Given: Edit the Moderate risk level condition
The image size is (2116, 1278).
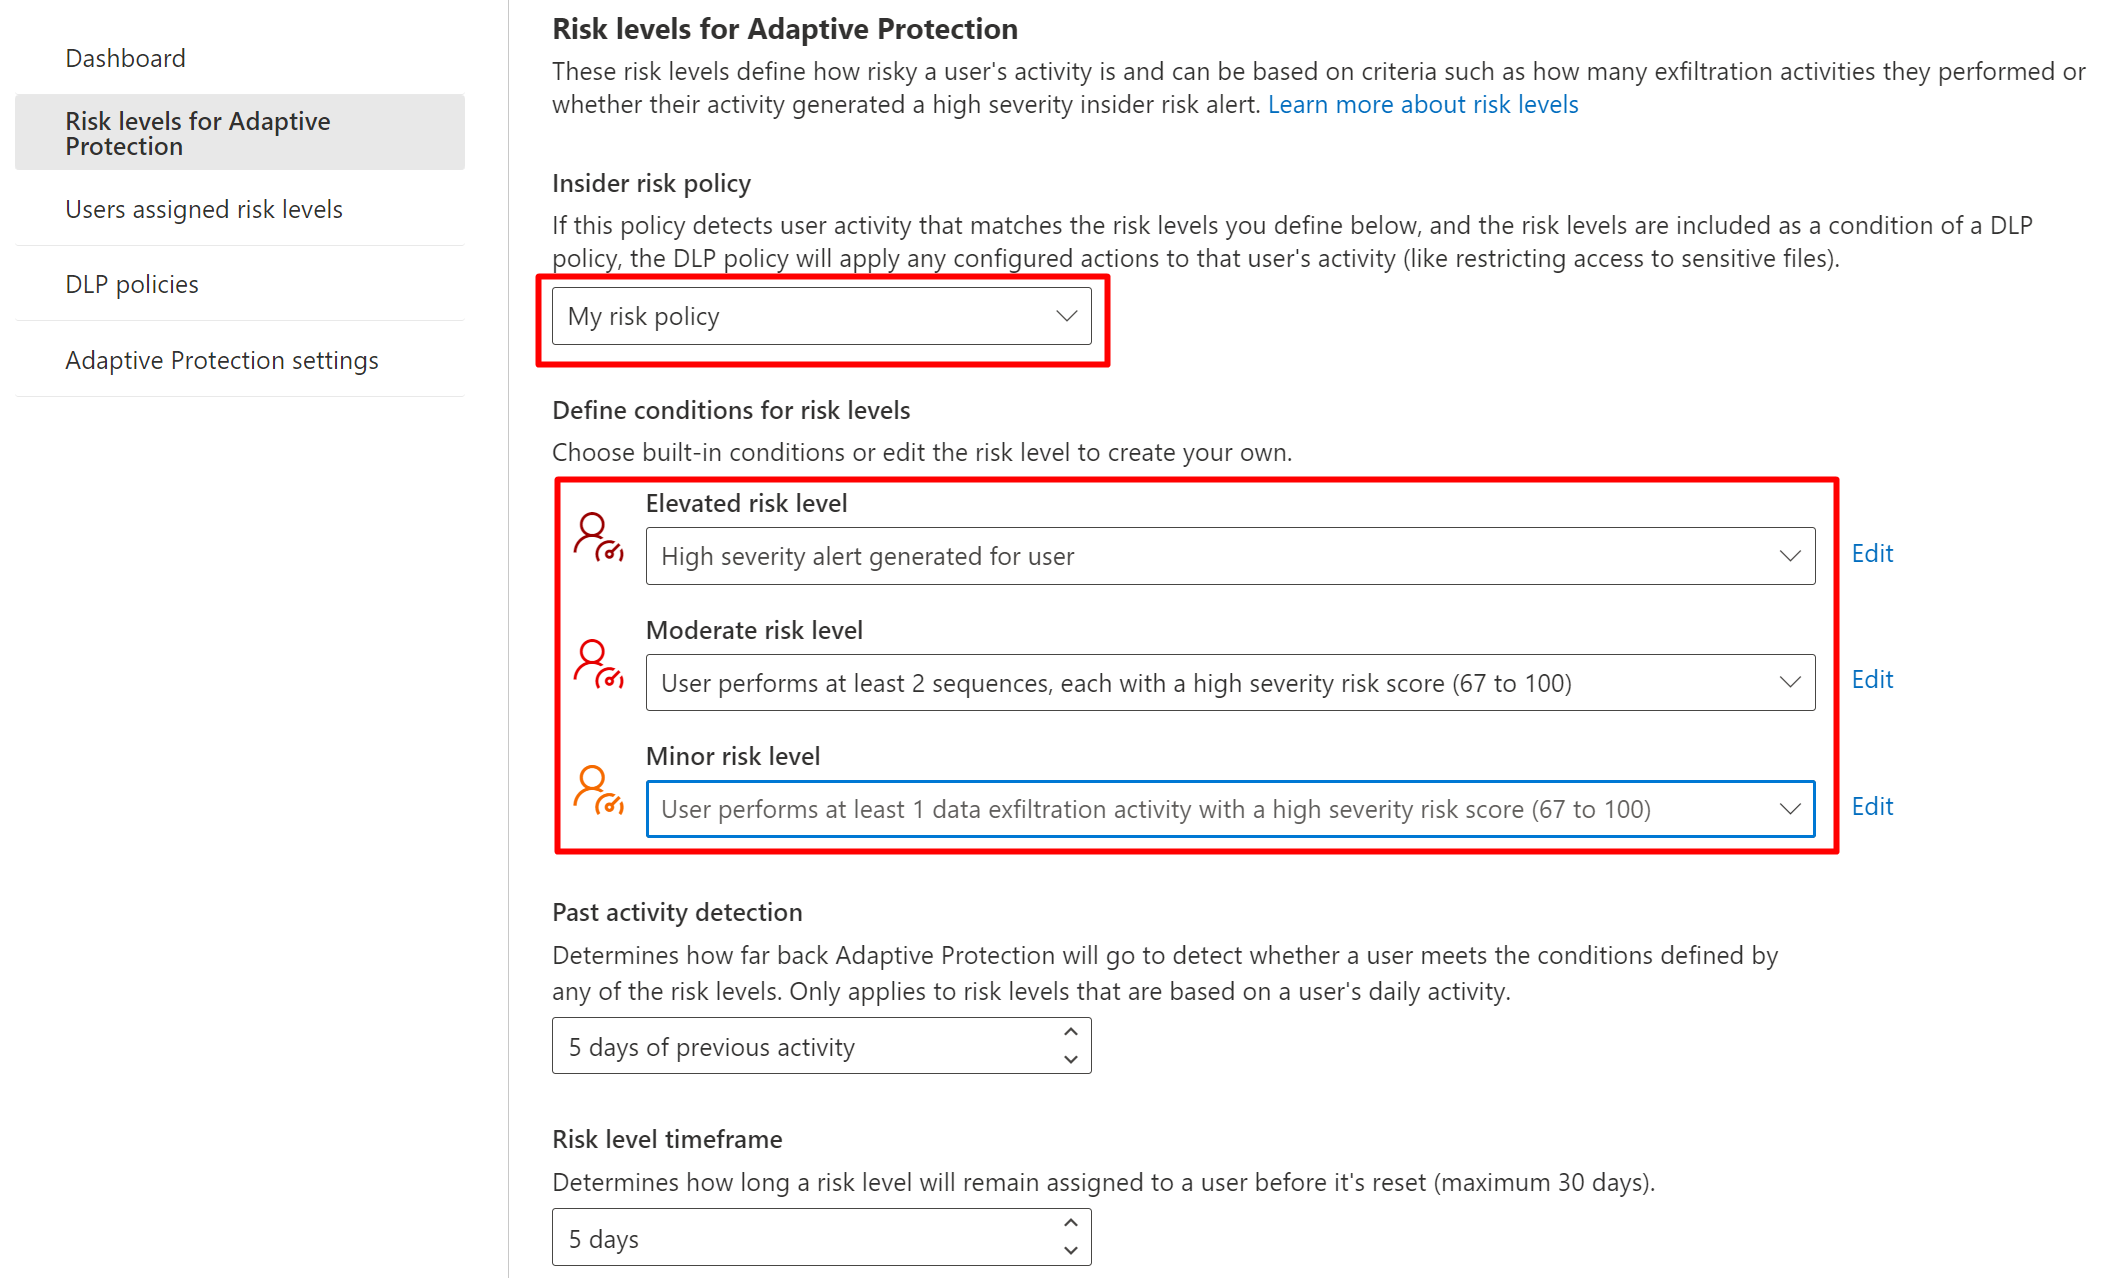Looking at the screenshot, I should coord(1872,680).
